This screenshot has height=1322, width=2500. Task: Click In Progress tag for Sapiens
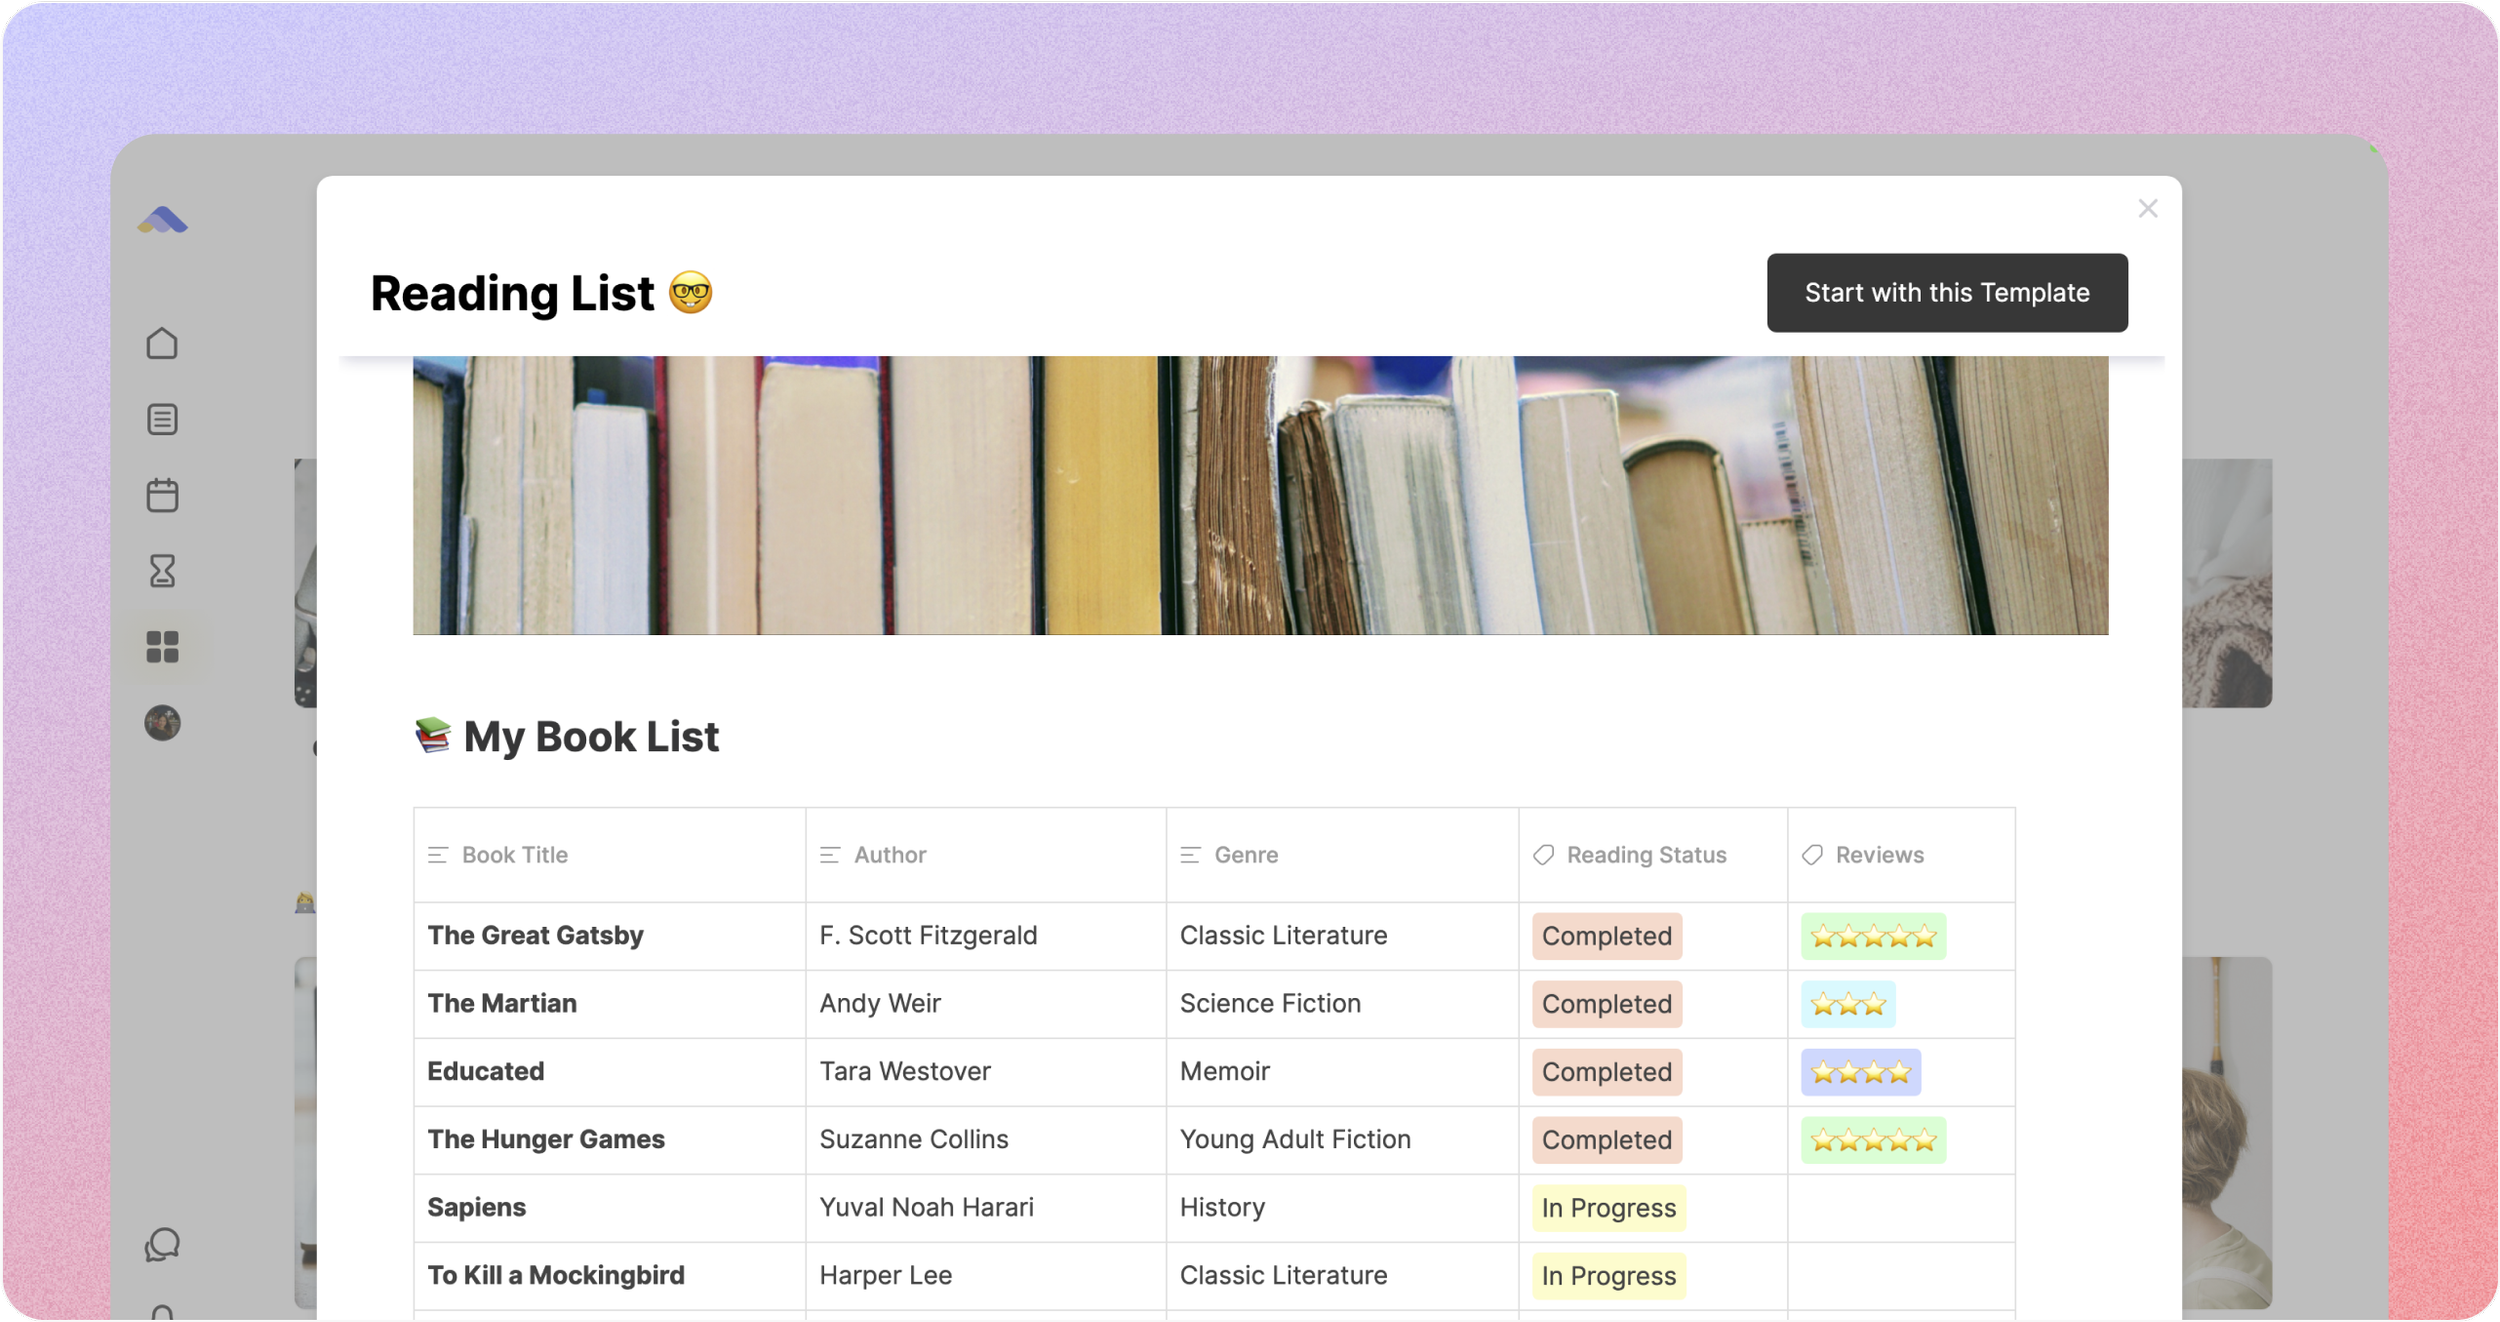pos(1608,1208)
